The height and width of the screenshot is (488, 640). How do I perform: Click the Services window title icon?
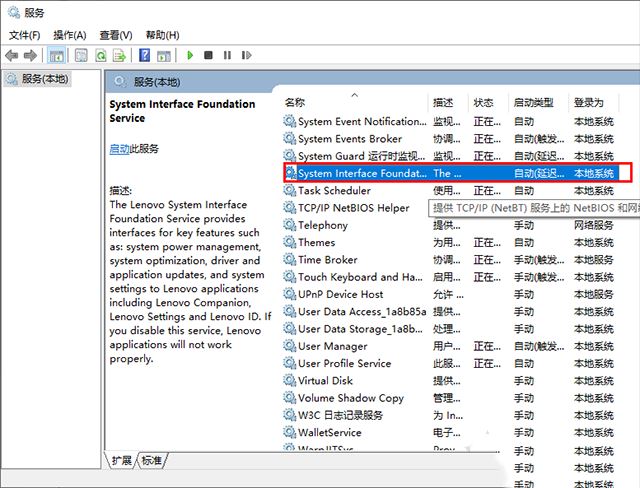[x=13, y=12]
